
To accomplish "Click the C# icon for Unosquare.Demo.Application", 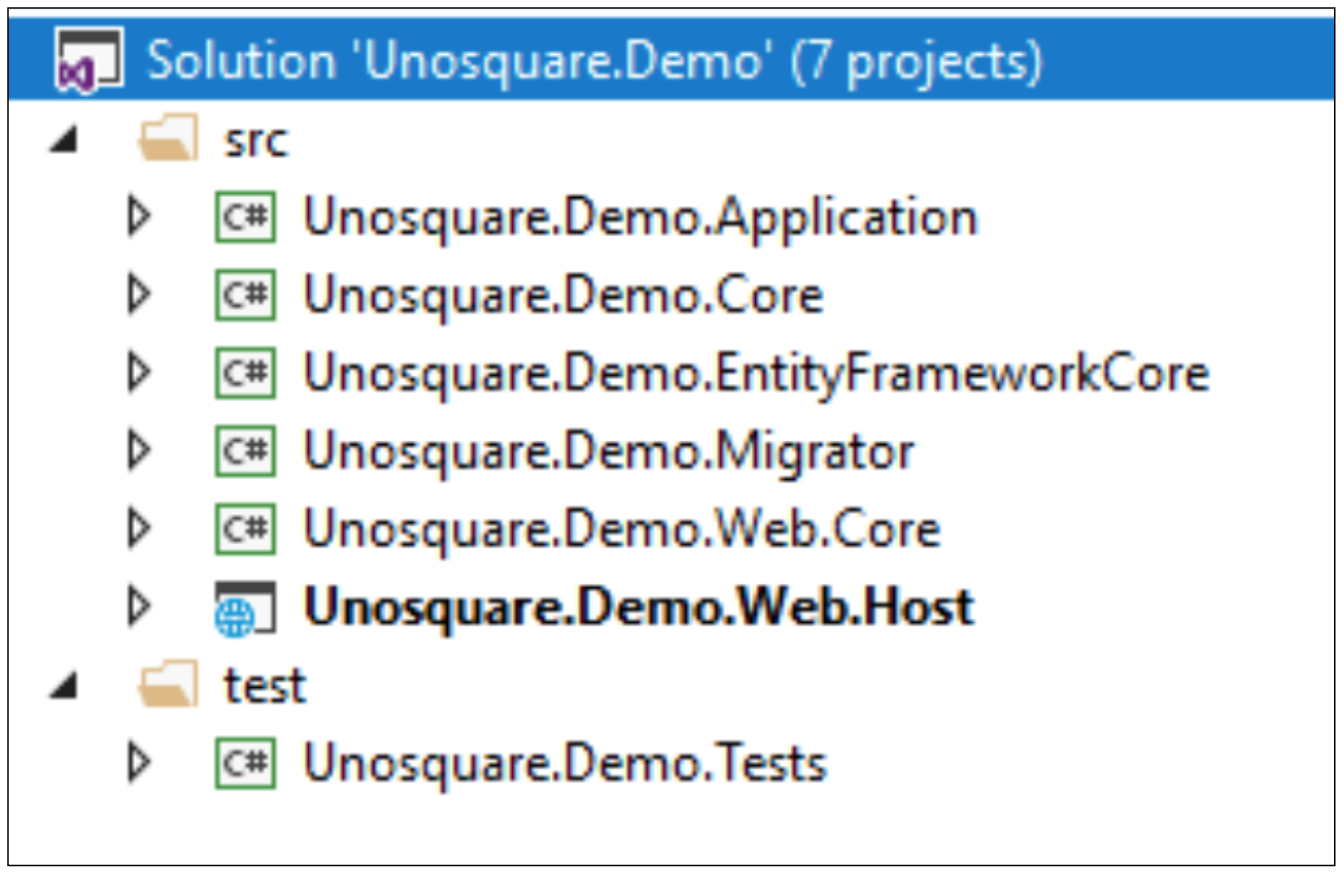I will [245, 217].
